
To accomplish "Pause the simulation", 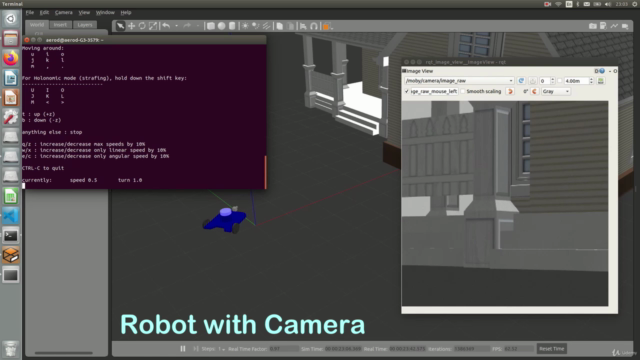I will coord(183,349).
